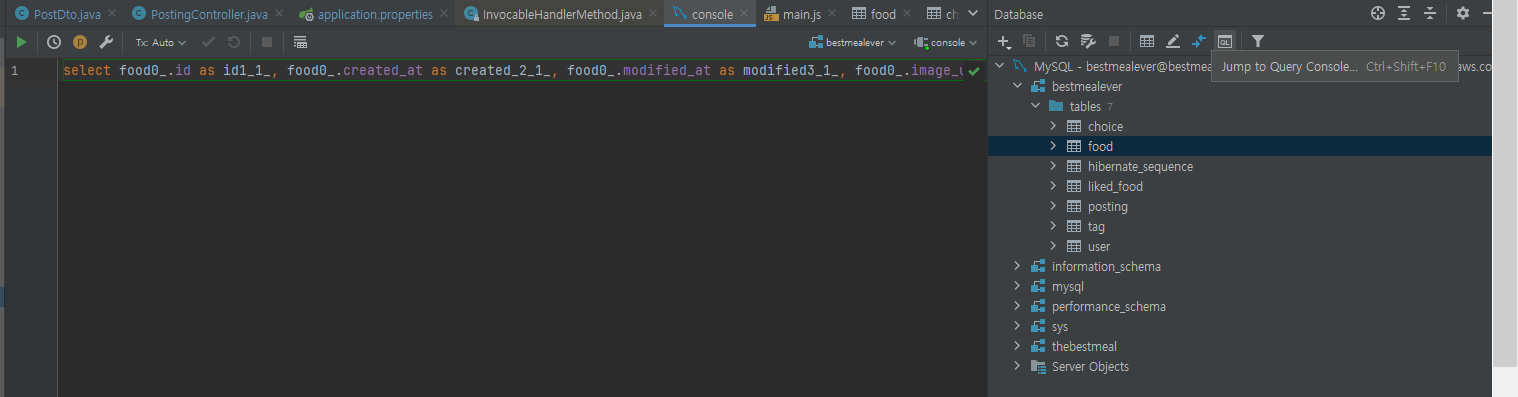Viewport: 1518px width, 397px height.
Task: Expand the performance_schema schema
Action: (x=1018, y=307)
